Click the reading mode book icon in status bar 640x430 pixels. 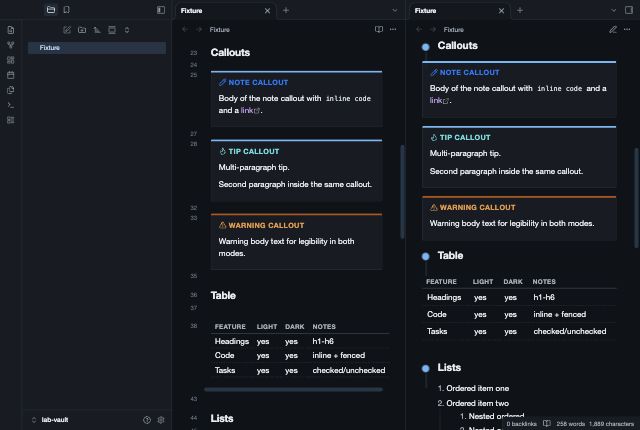(547, 424)
